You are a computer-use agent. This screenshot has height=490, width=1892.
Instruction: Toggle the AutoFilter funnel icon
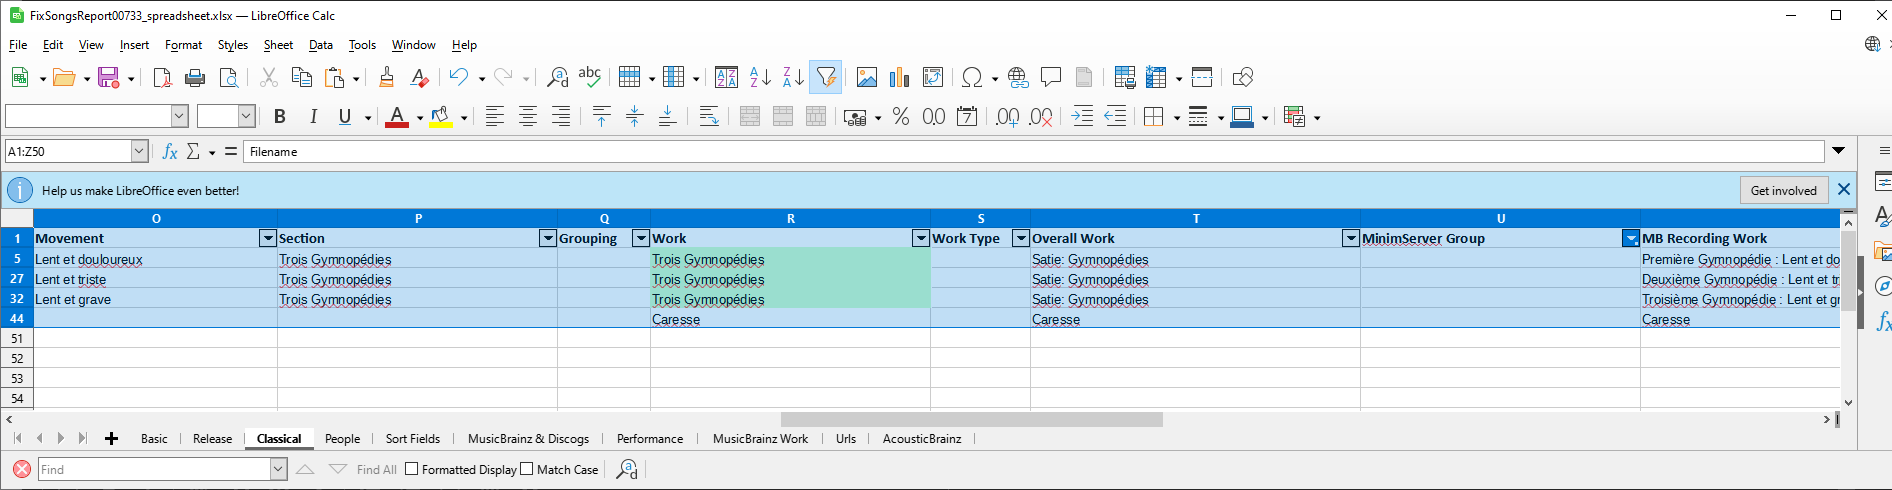pos(826,77)
